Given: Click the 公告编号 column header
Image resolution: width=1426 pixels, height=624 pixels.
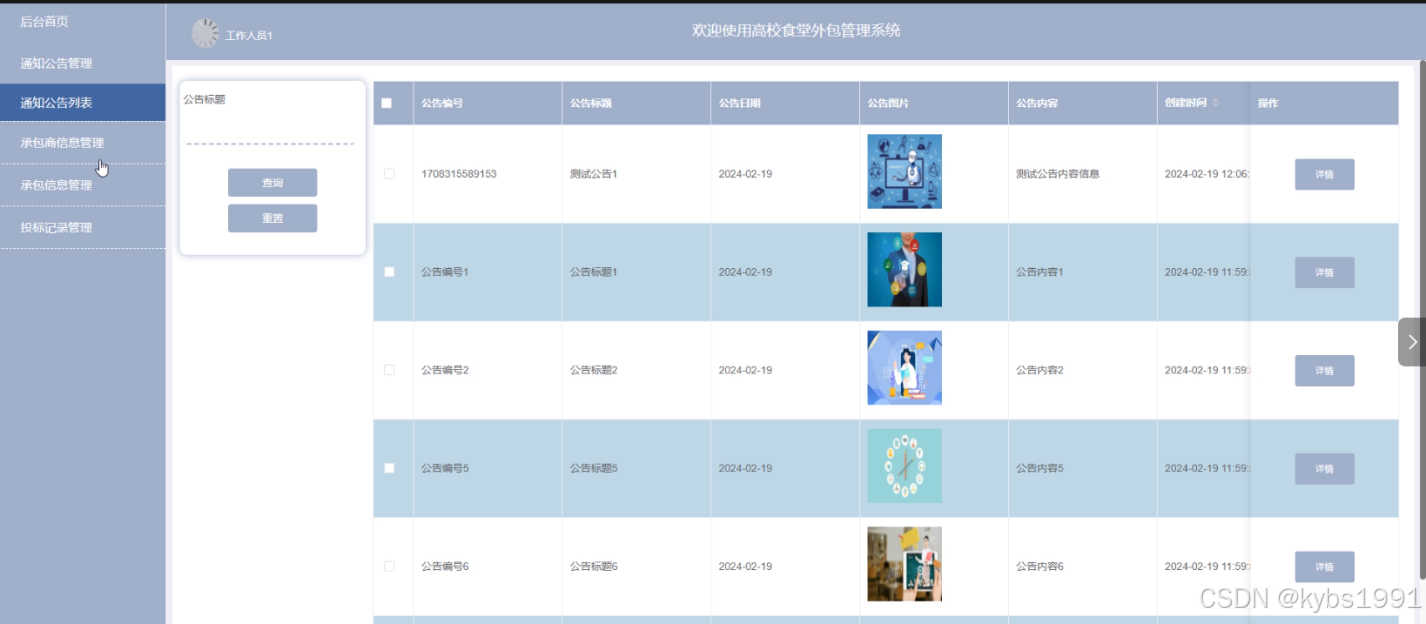Looking at the screenshot, I should pos(487,103).
